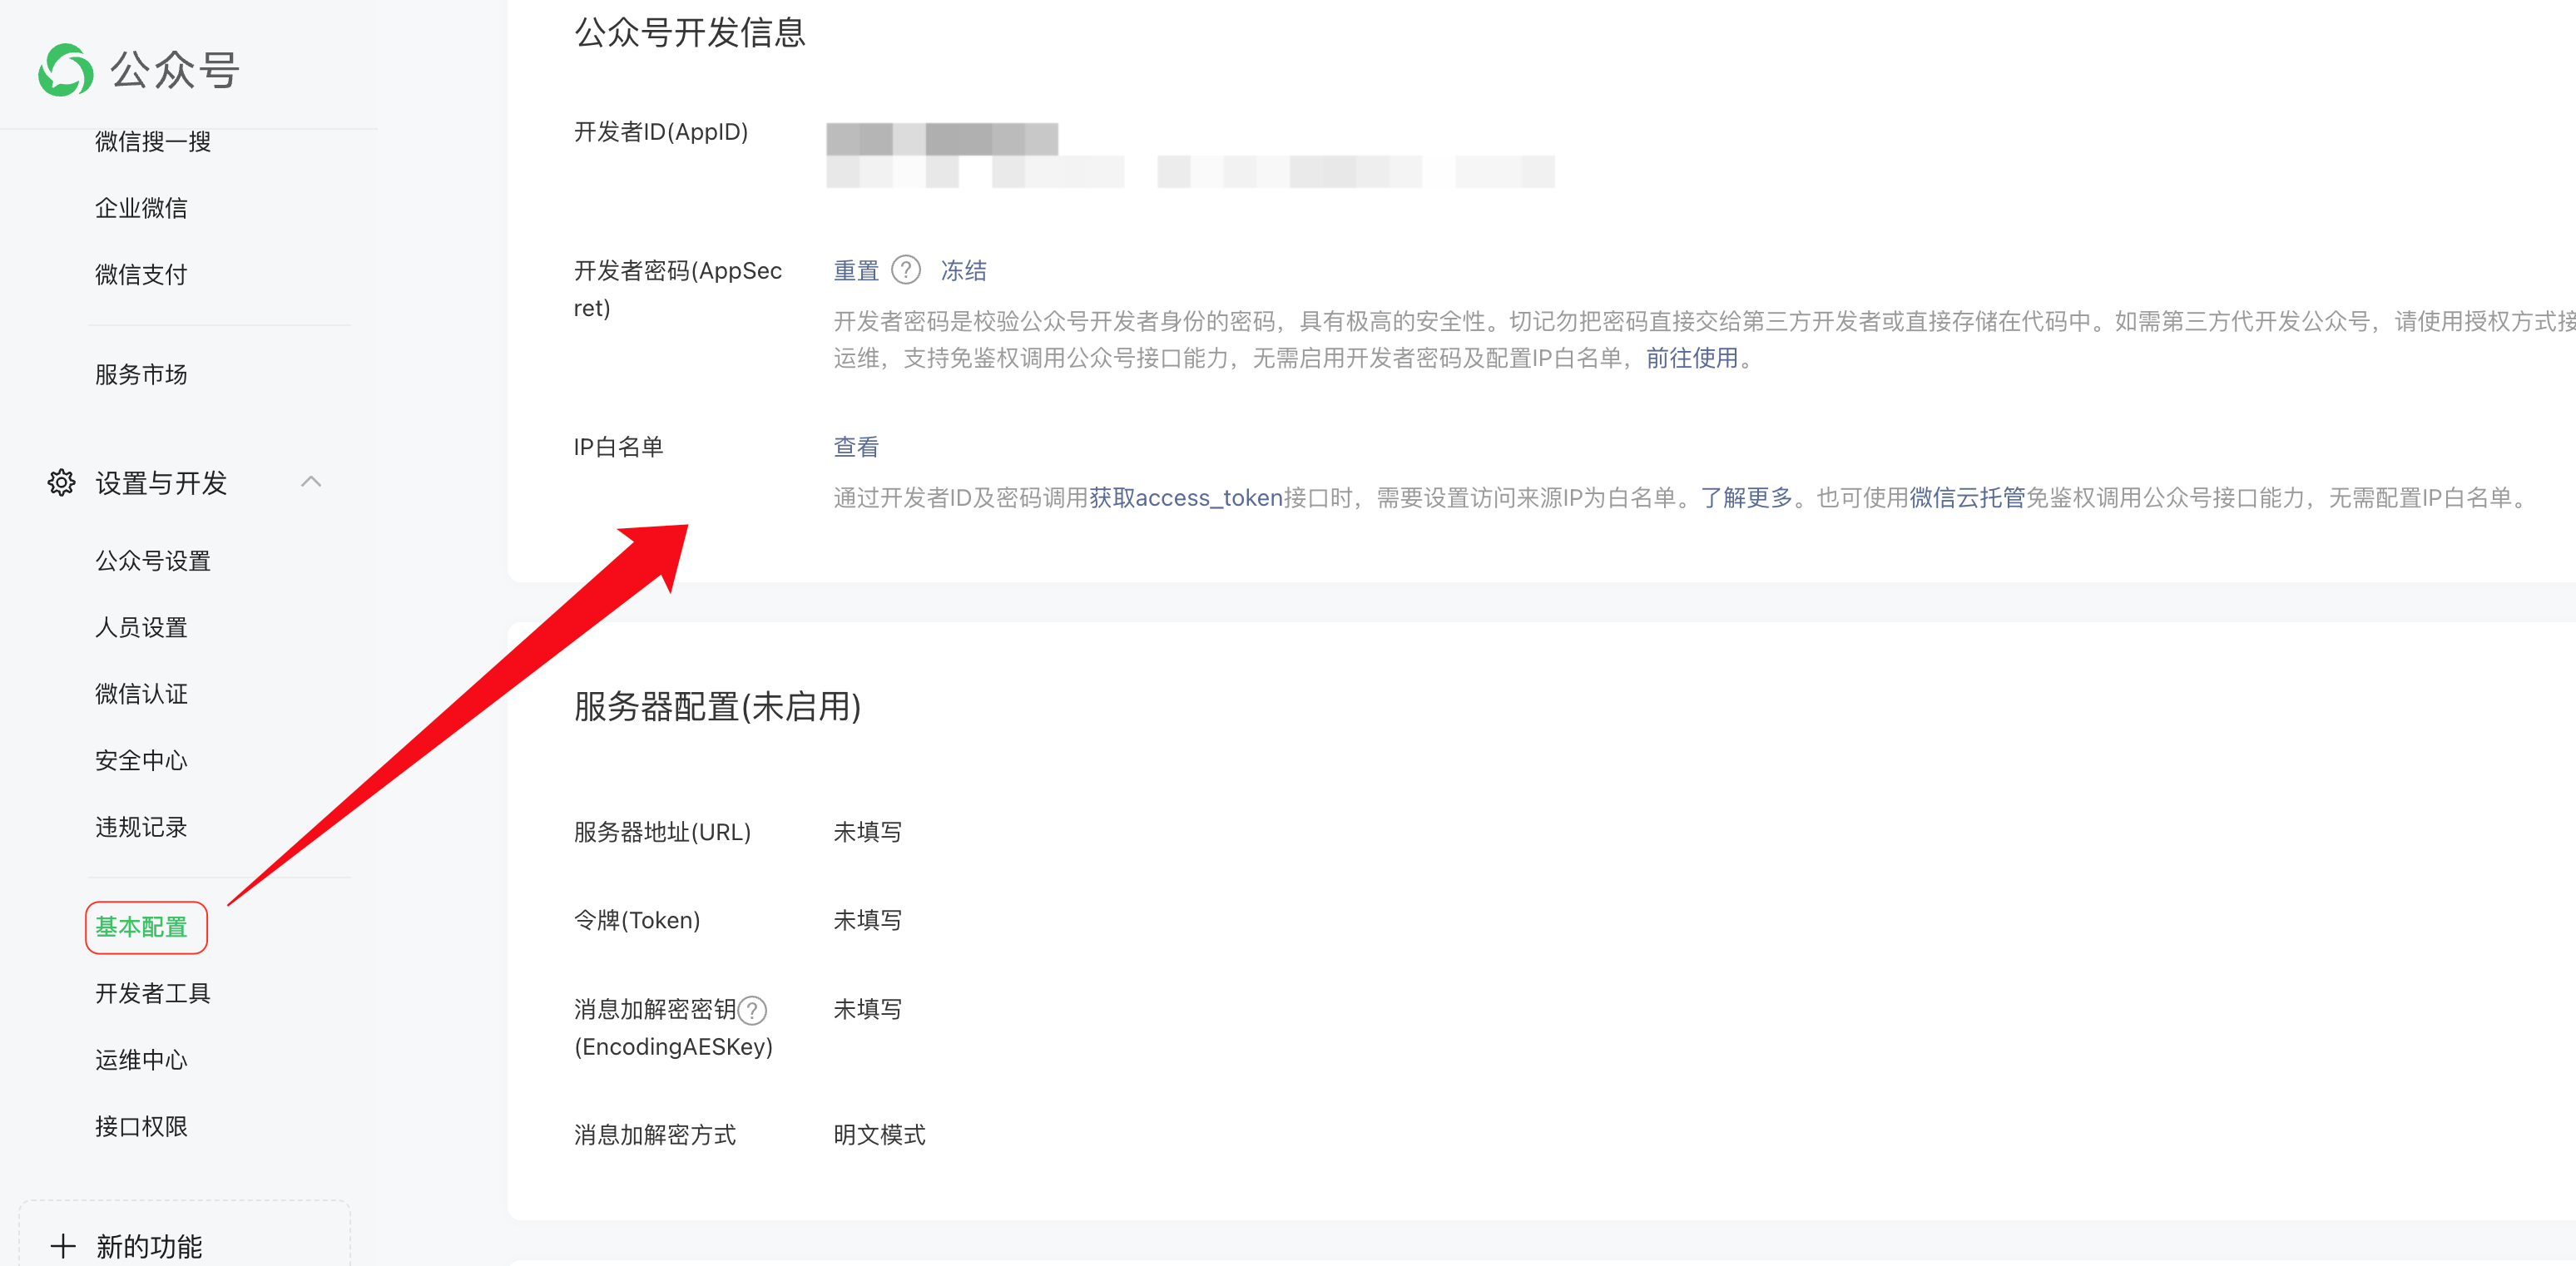The height and width of the screenshot is (1266, 2576).
Task: Click the 了解更多 link
Action: [1746, 498]
